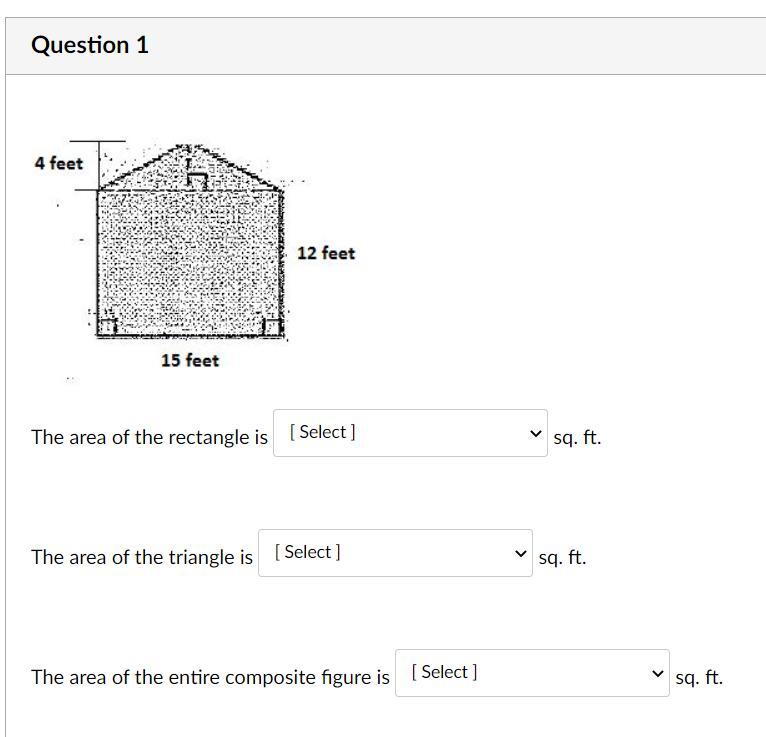Click the bottom-right right-angle marker of rectangle
The width and height of the screenshot is (766, 737).
click(273, 327)
